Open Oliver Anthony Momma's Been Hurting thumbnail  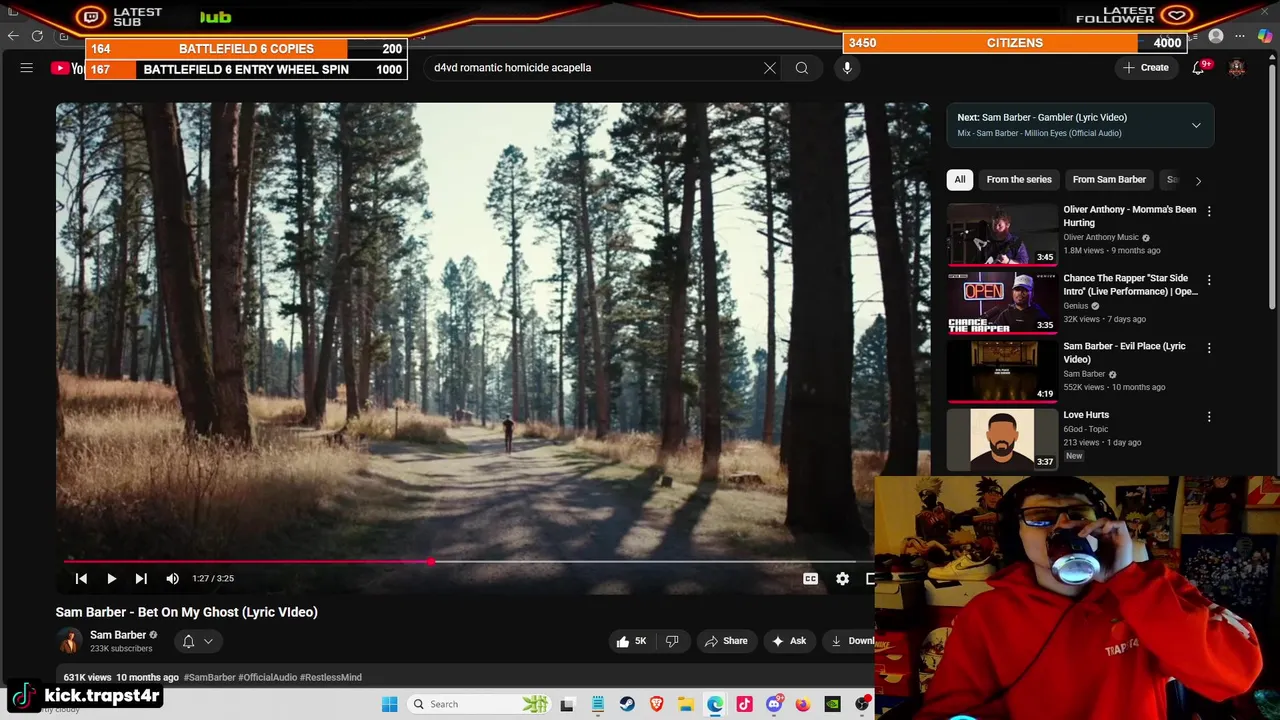pyautogui.click(x=1001, y=234)
